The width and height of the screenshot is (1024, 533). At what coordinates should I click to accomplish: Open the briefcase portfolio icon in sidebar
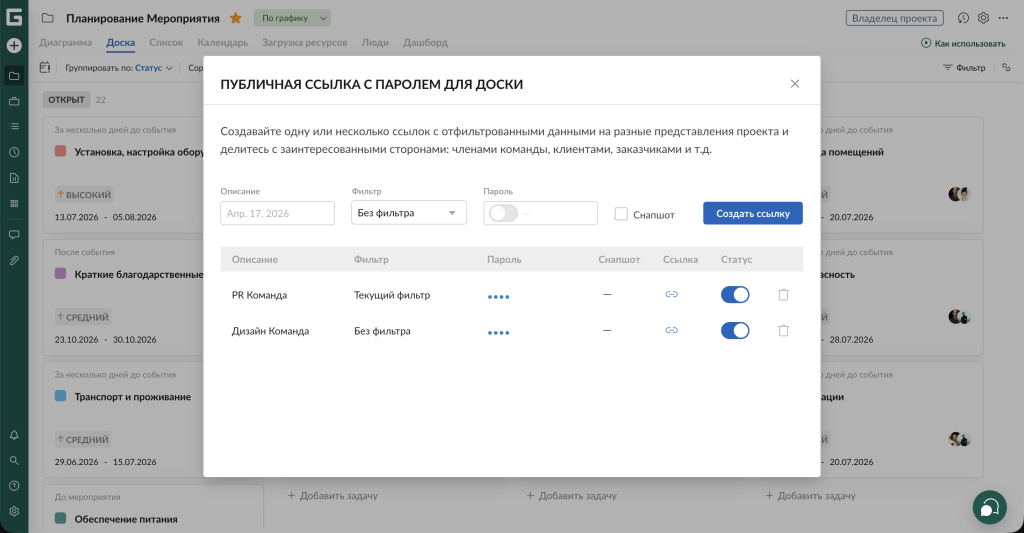14,101
